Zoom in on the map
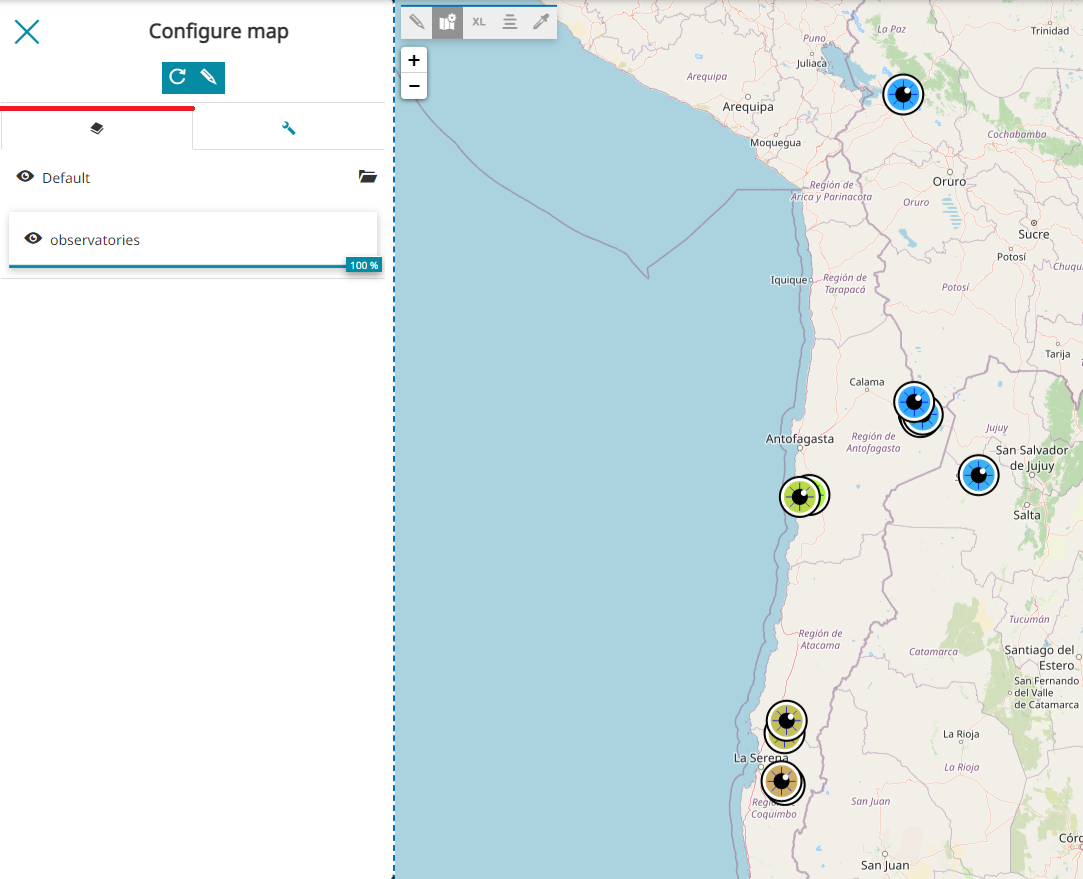This screenshot has width=1083, height=879. click(x=414, y=60)
